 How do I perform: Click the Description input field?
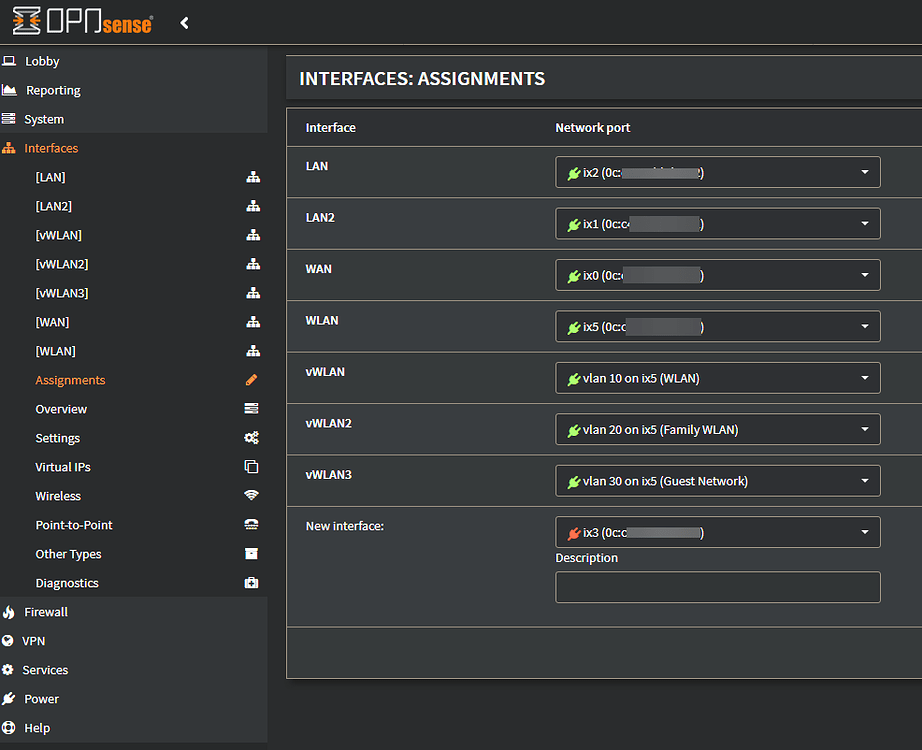click(717, 587)
